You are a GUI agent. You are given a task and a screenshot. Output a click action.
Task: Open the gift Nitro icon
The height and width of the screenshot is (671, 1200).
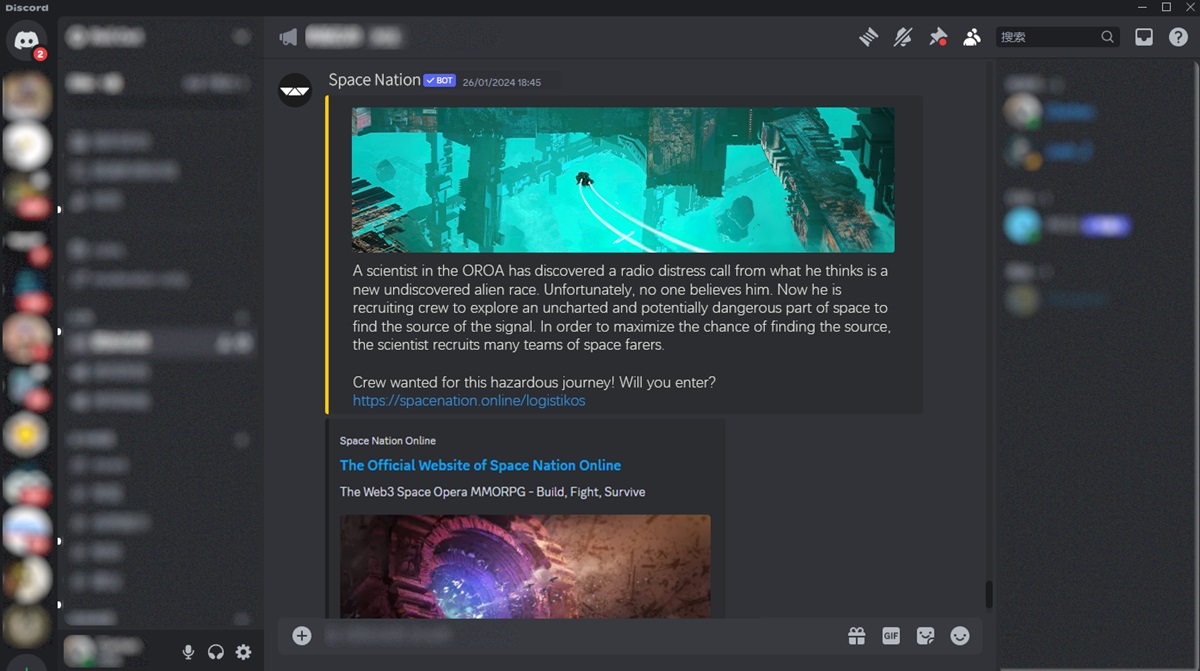(x=857, y=635)
